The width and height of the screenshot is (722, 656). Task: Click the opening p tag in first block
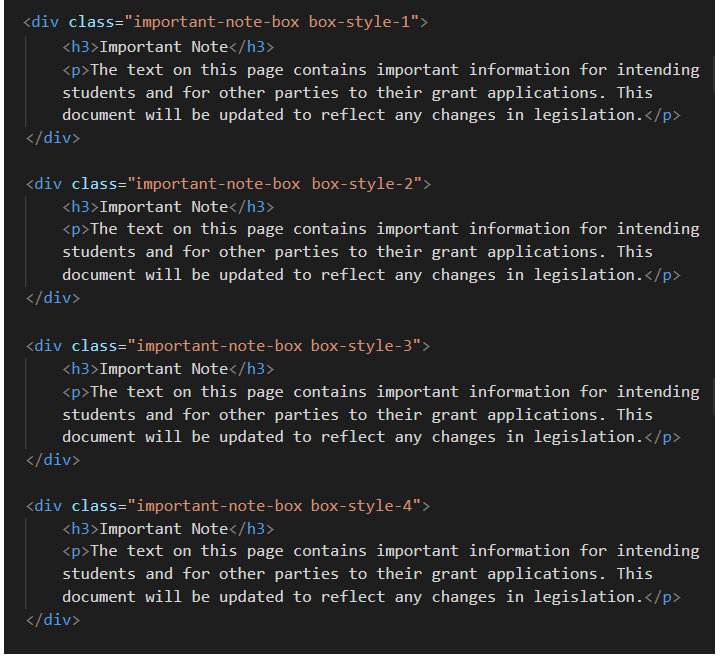click(76, 70)
